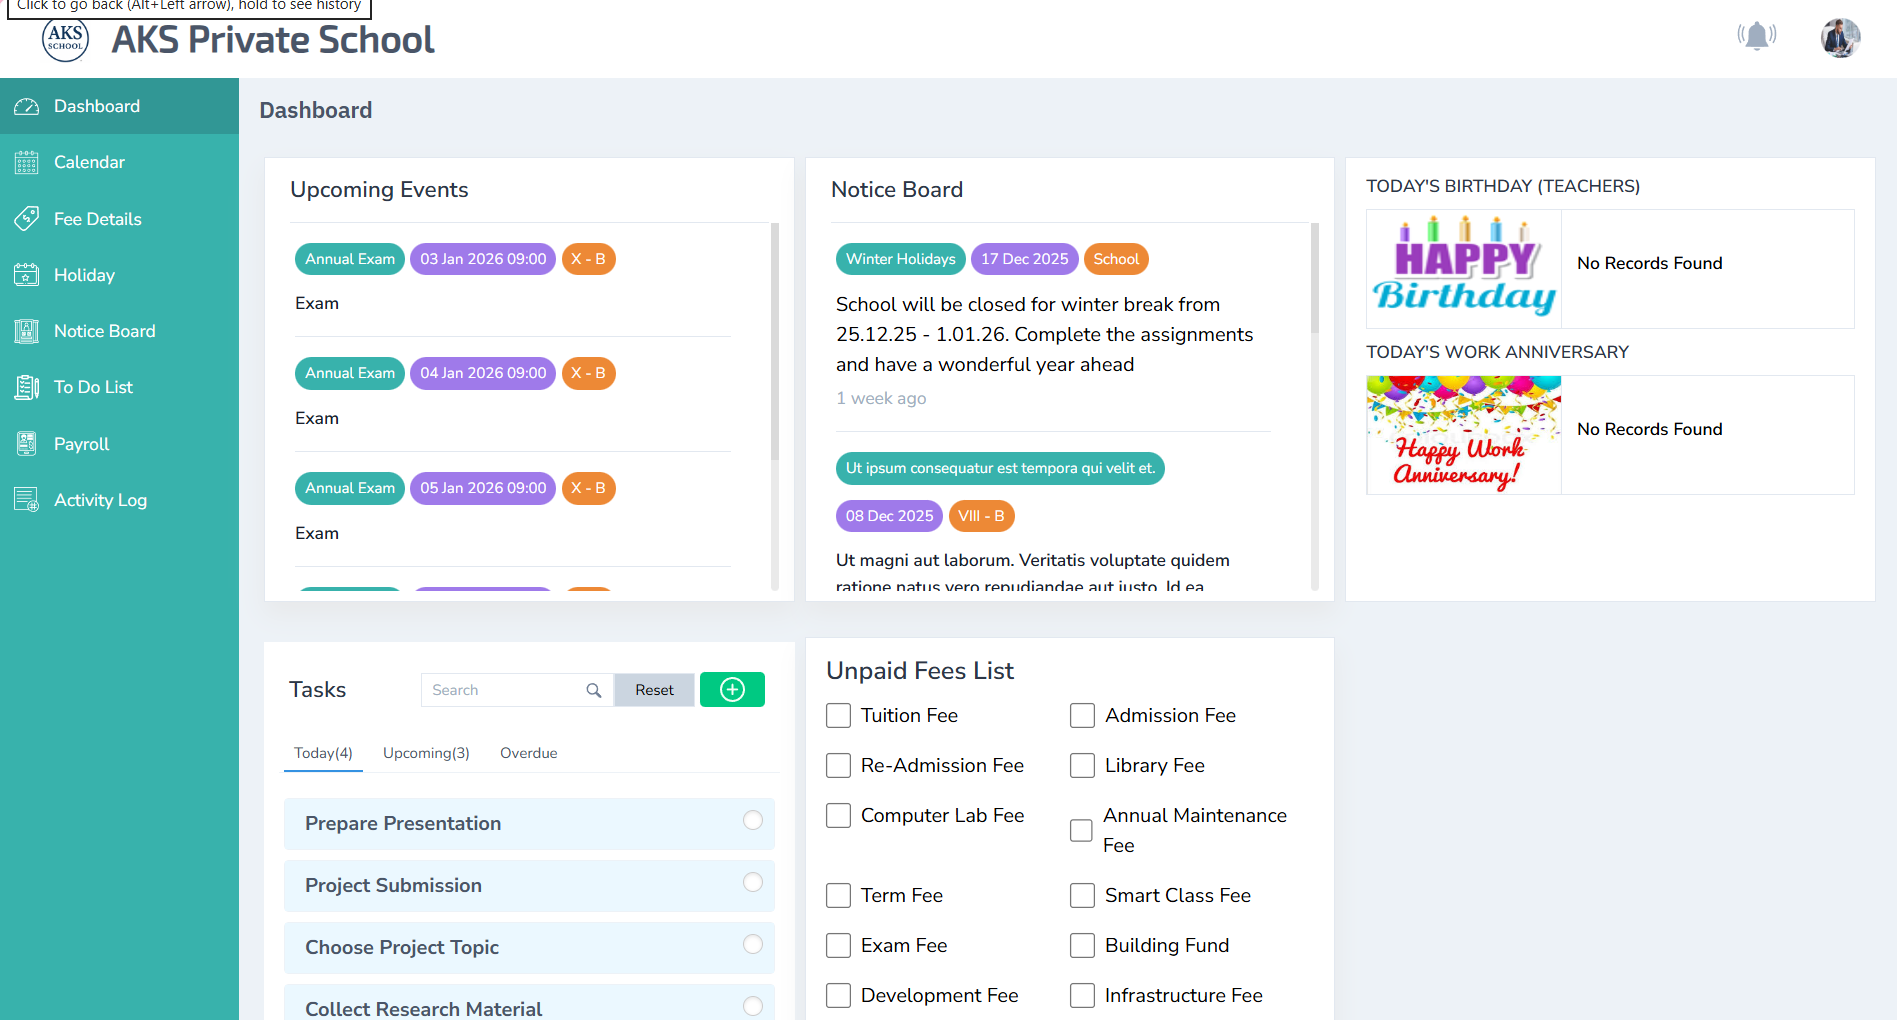The image size is (1897, 1020).
Task: Open the user profile avatar
Action: pos(1839,38)
